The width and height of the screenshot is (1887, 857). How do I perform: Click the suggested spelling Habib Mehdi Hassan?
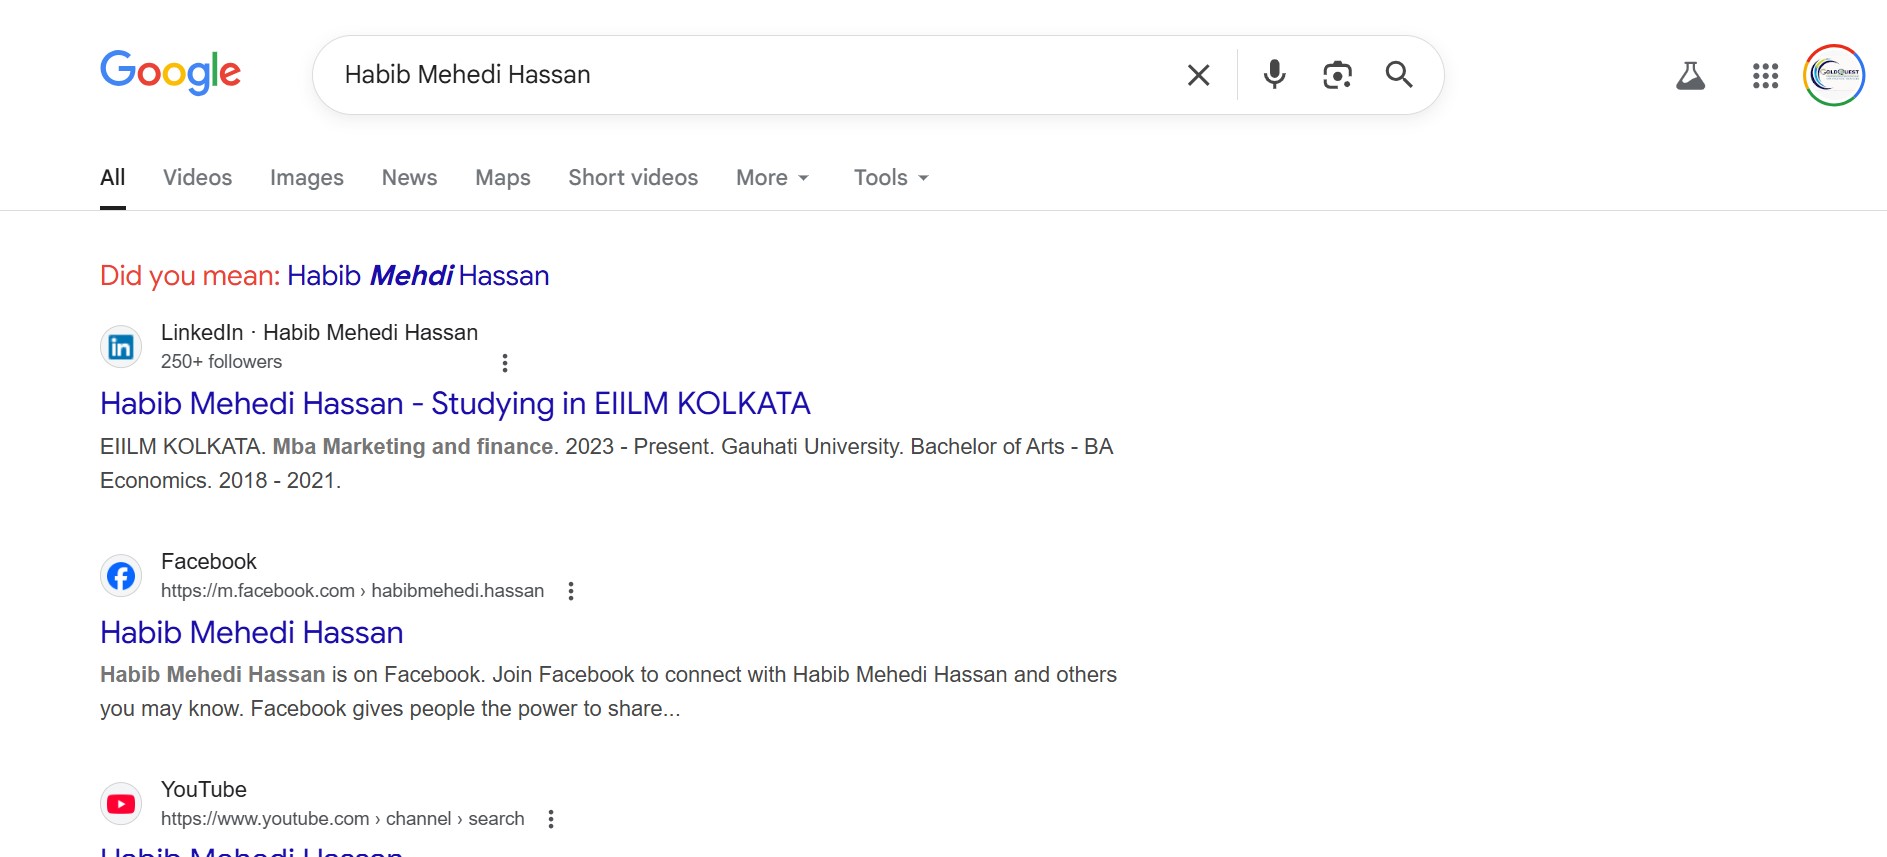click(x=418, y=276)
